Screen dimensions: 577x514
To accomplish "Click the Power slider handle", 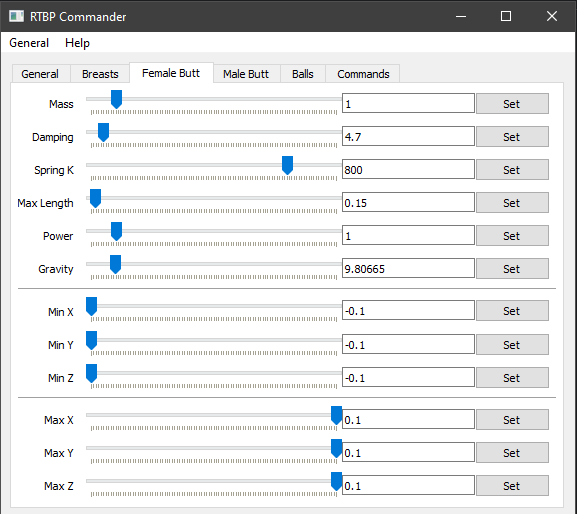I will [x=116, y=231].
